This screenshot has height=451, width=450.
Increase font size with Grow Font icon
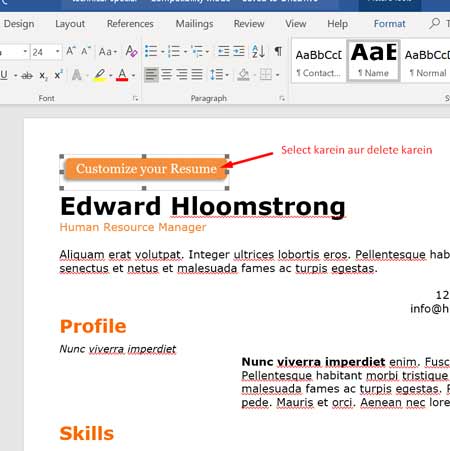pyautogui.click(x=70, y=51)
